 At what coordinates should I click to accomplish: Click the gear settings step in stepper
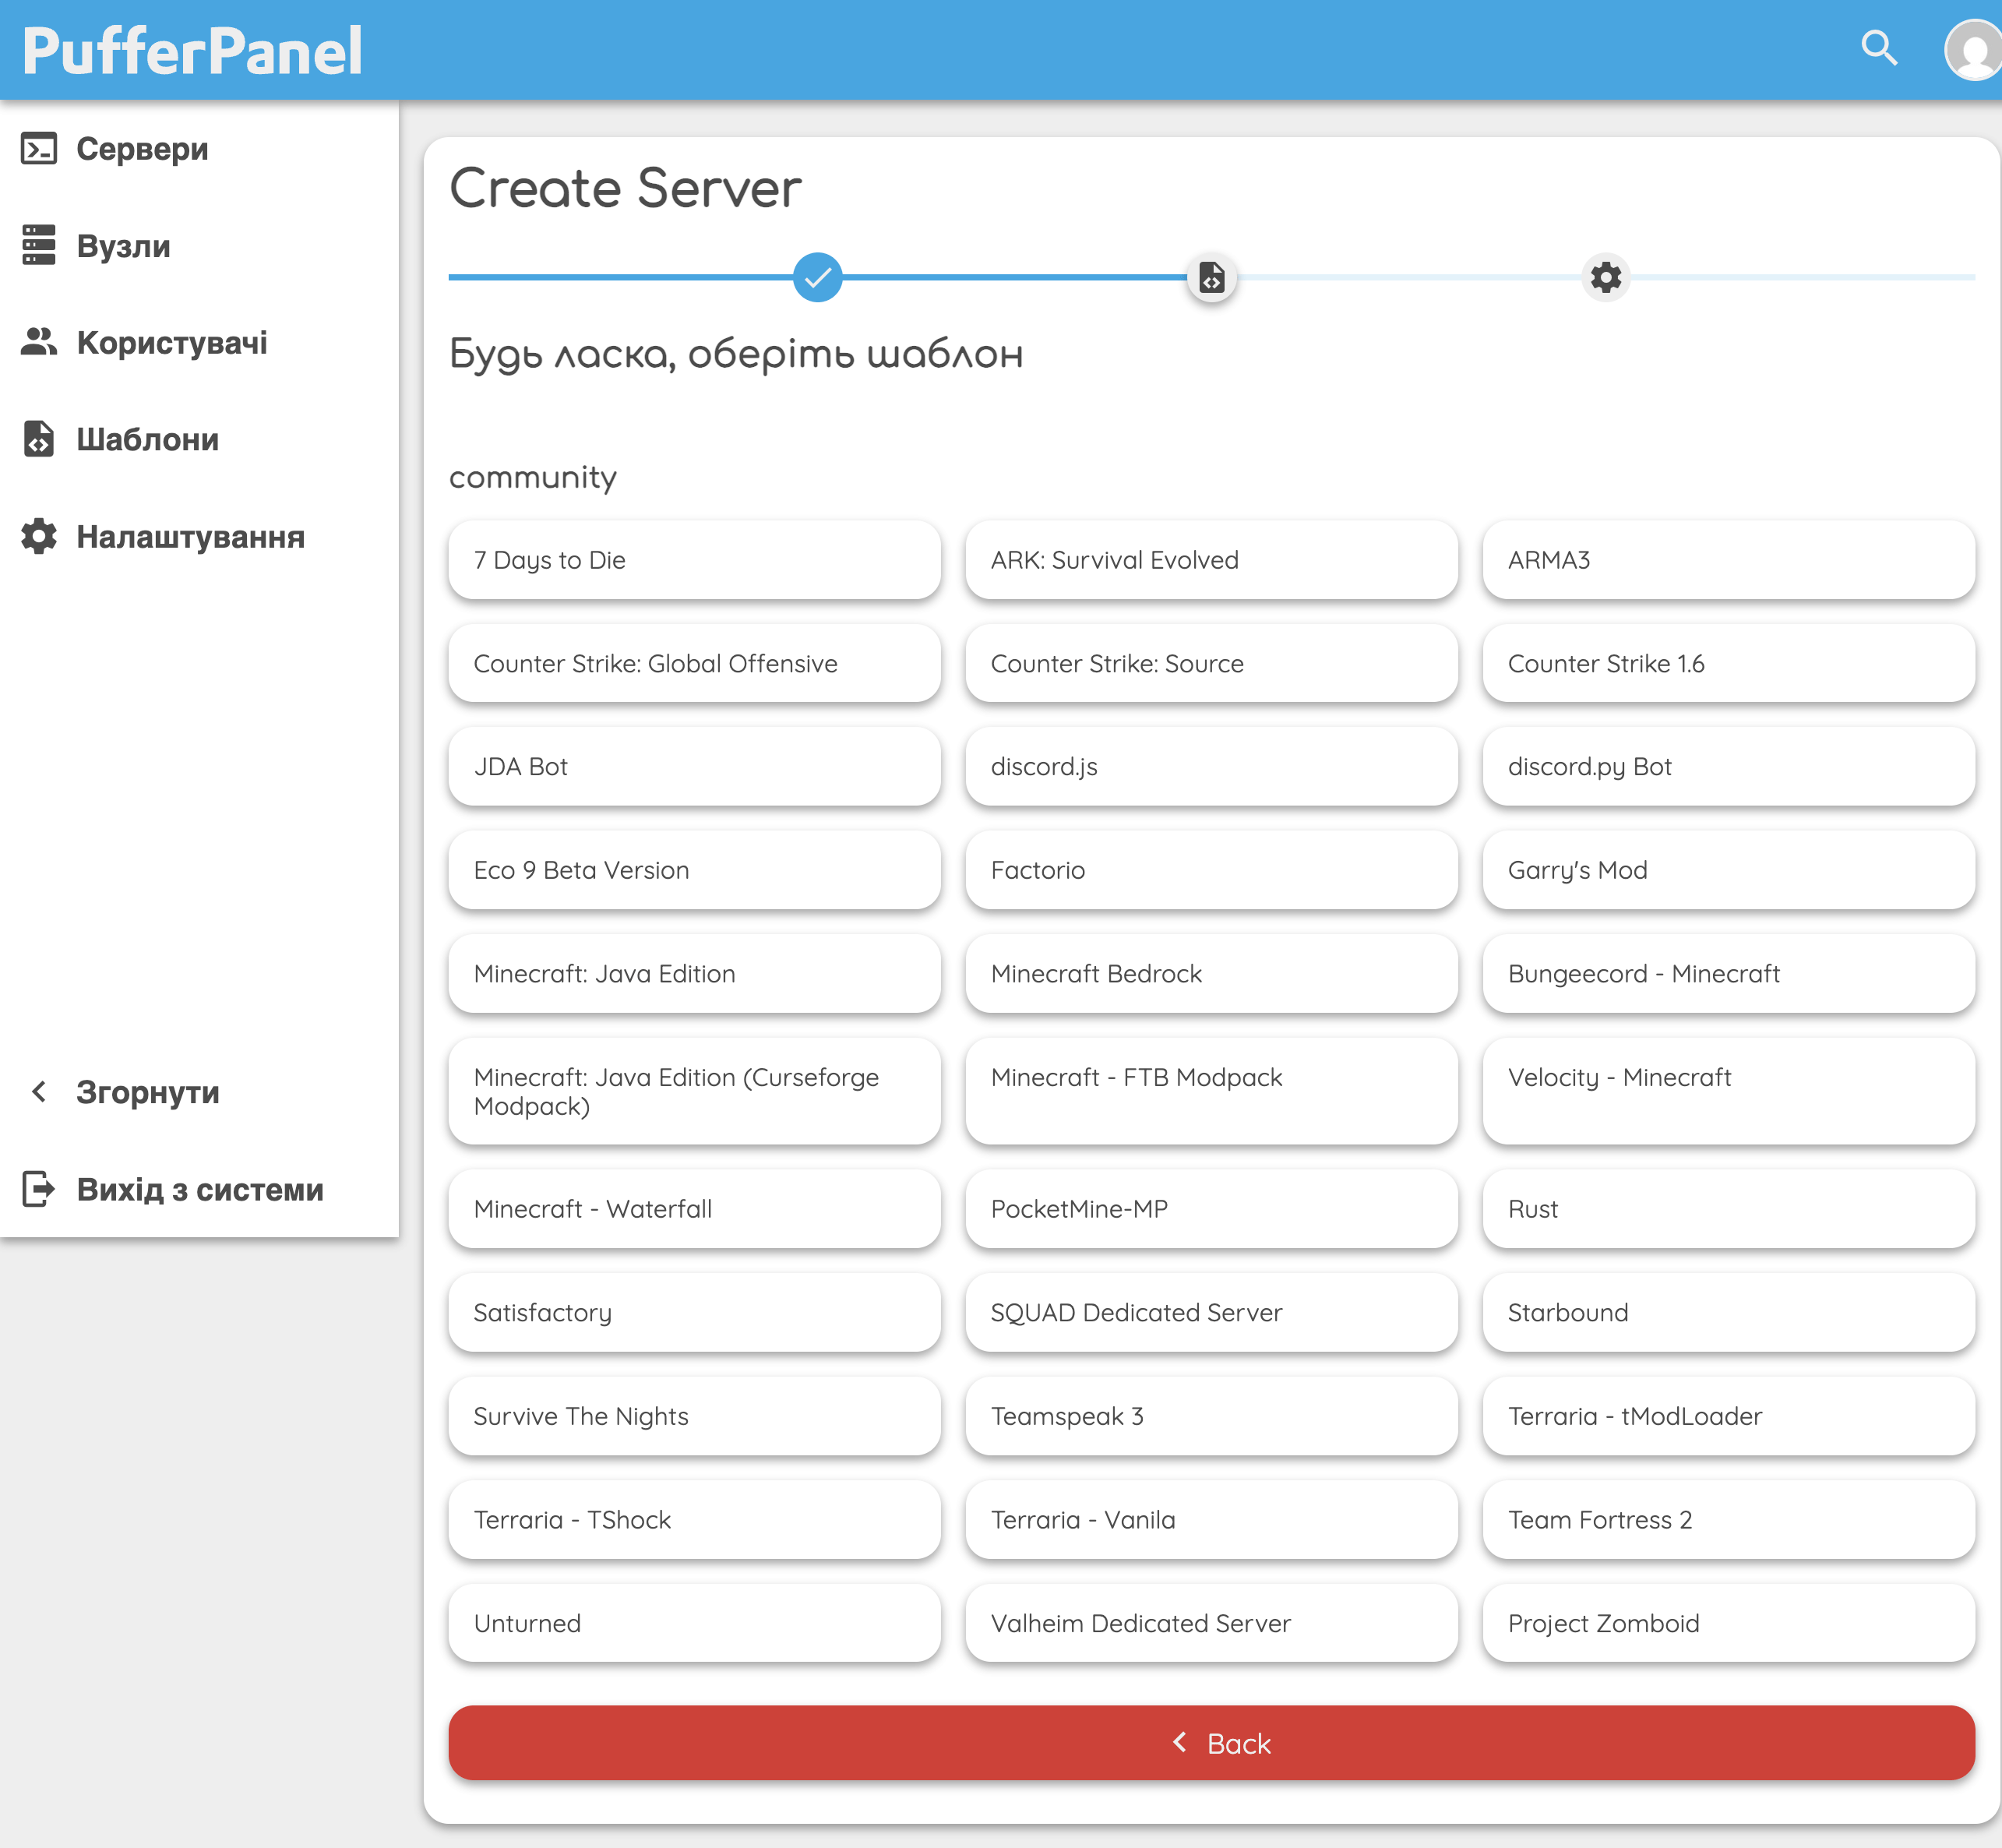coord(1606,277)
